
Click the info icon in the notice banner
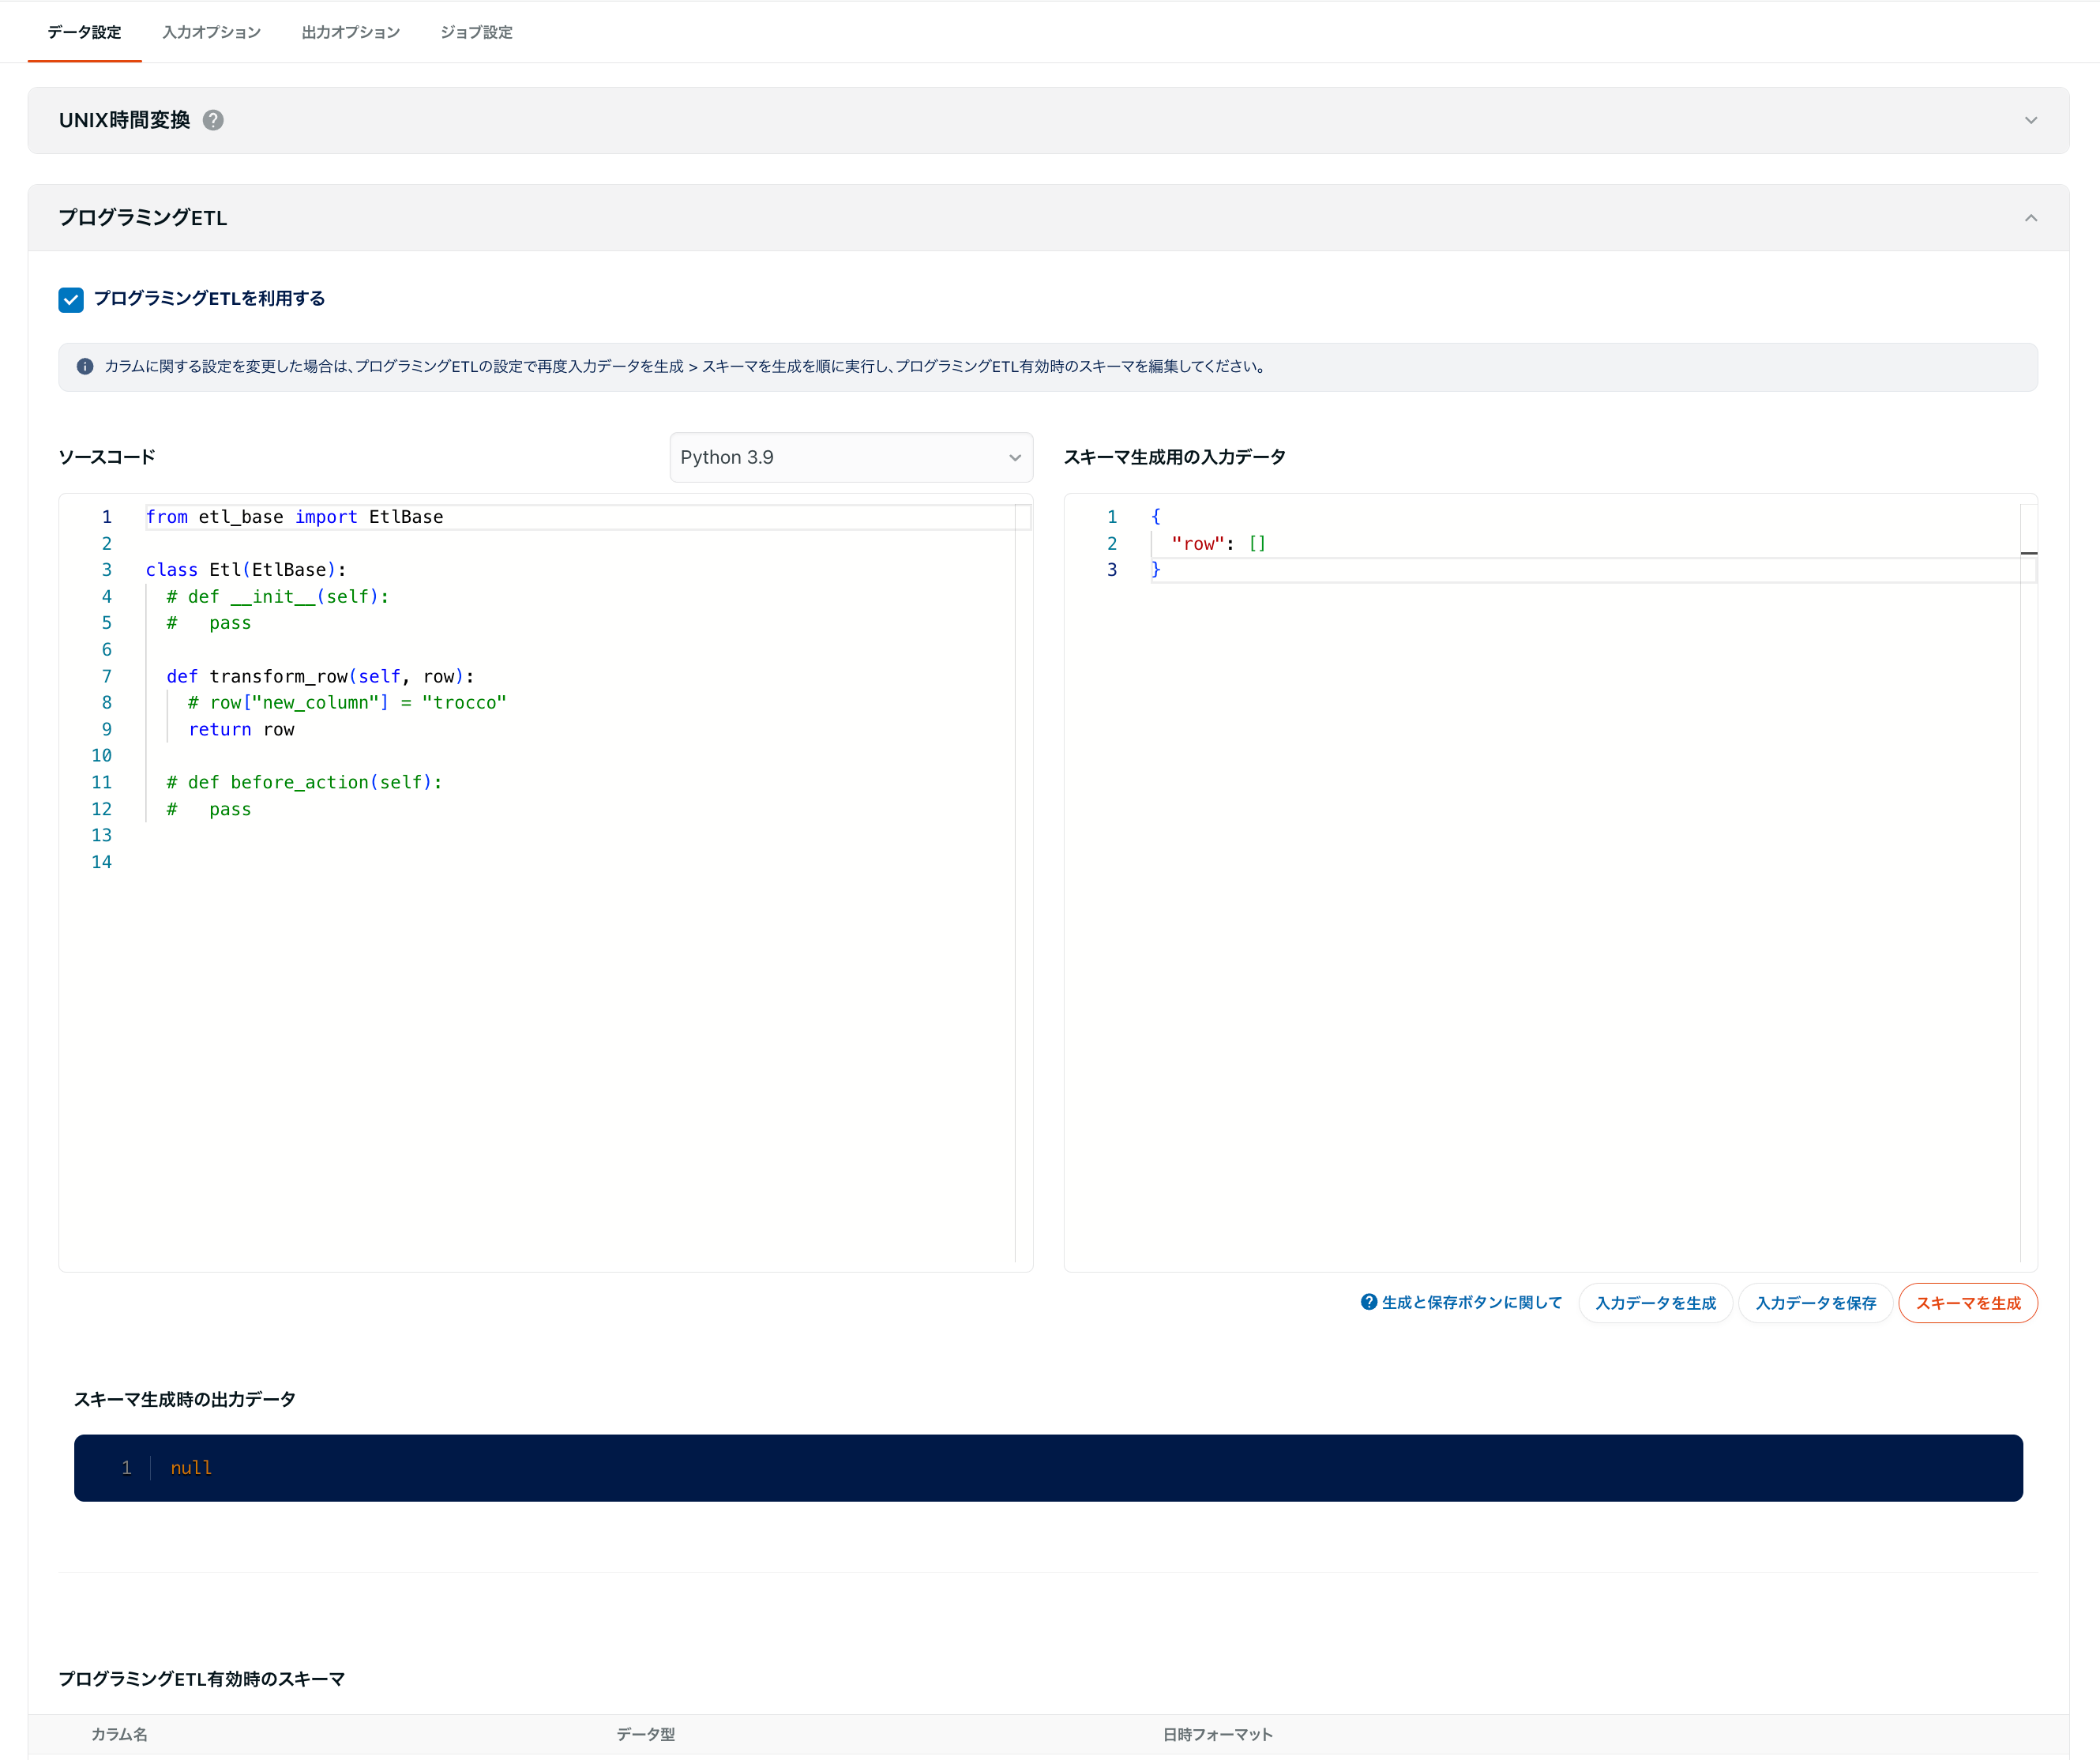click(85, 367)
